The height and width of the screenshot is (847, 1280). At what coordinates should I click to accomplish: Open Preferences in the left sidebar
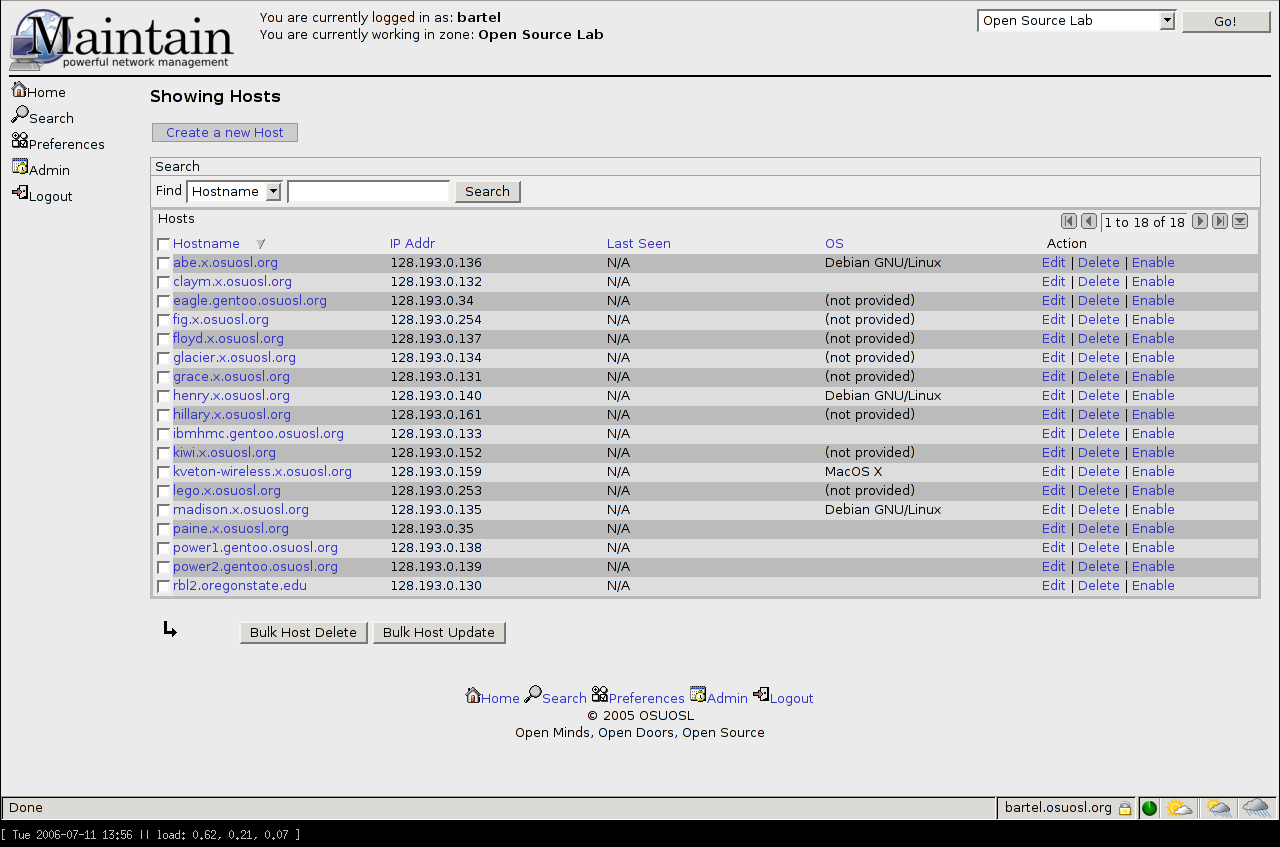pyautogui.click(x=58, y=144)
